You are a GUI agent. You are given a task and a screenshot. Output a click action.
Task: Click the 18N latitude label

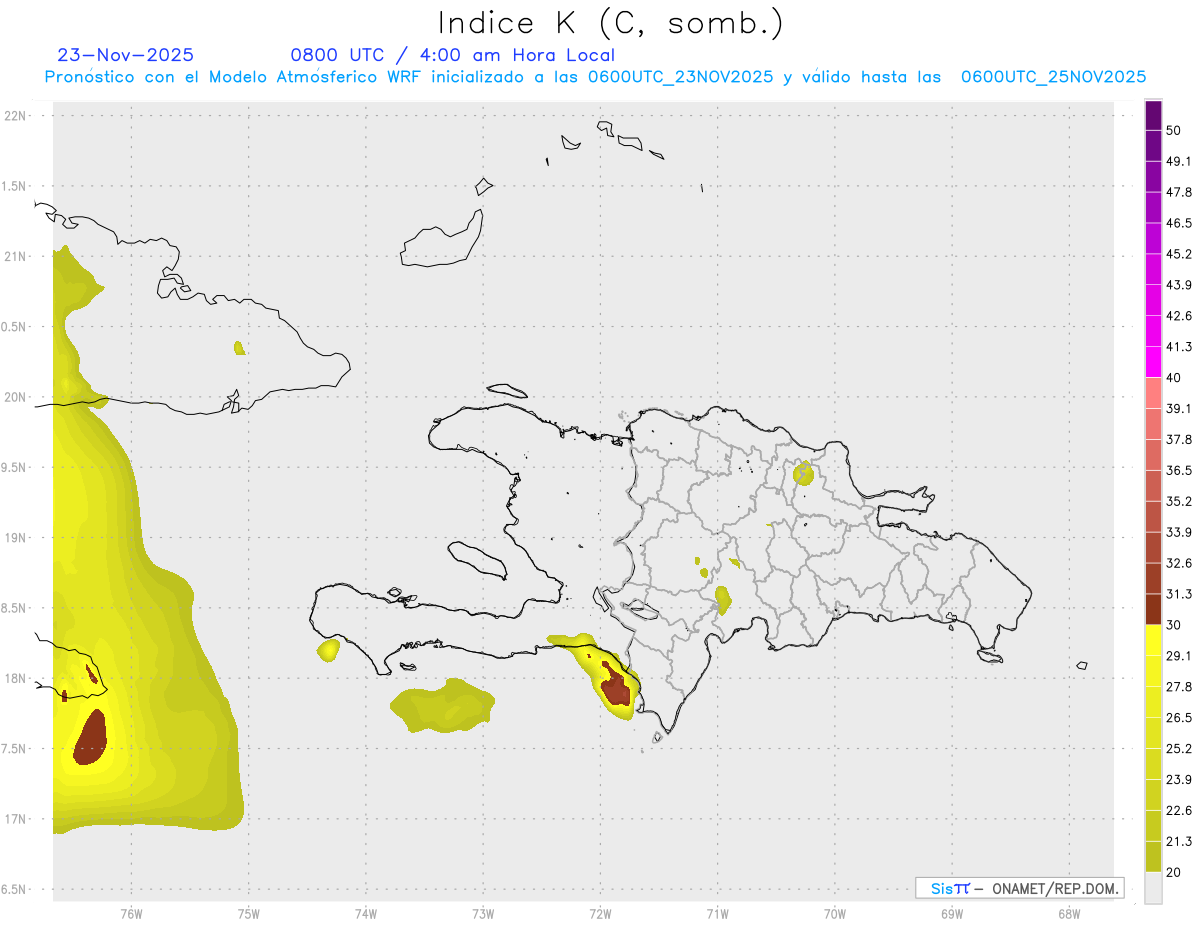[x=17, y=678]
